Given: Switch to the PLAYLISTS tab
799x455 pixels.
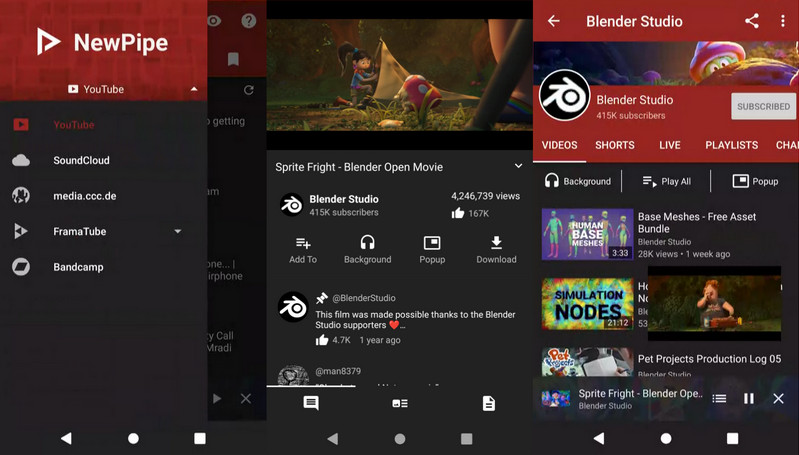Looking at the screenshot, I should click(732, 145).
